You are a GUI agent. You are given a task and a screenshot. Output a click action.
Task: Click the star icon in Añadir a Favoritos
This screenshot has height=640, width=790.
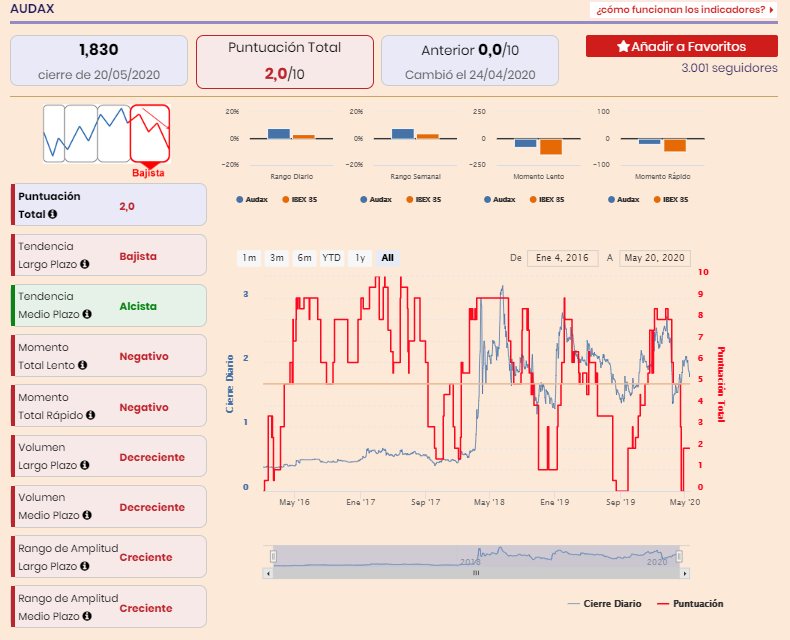pyautogui.click(x=623, y=46)
